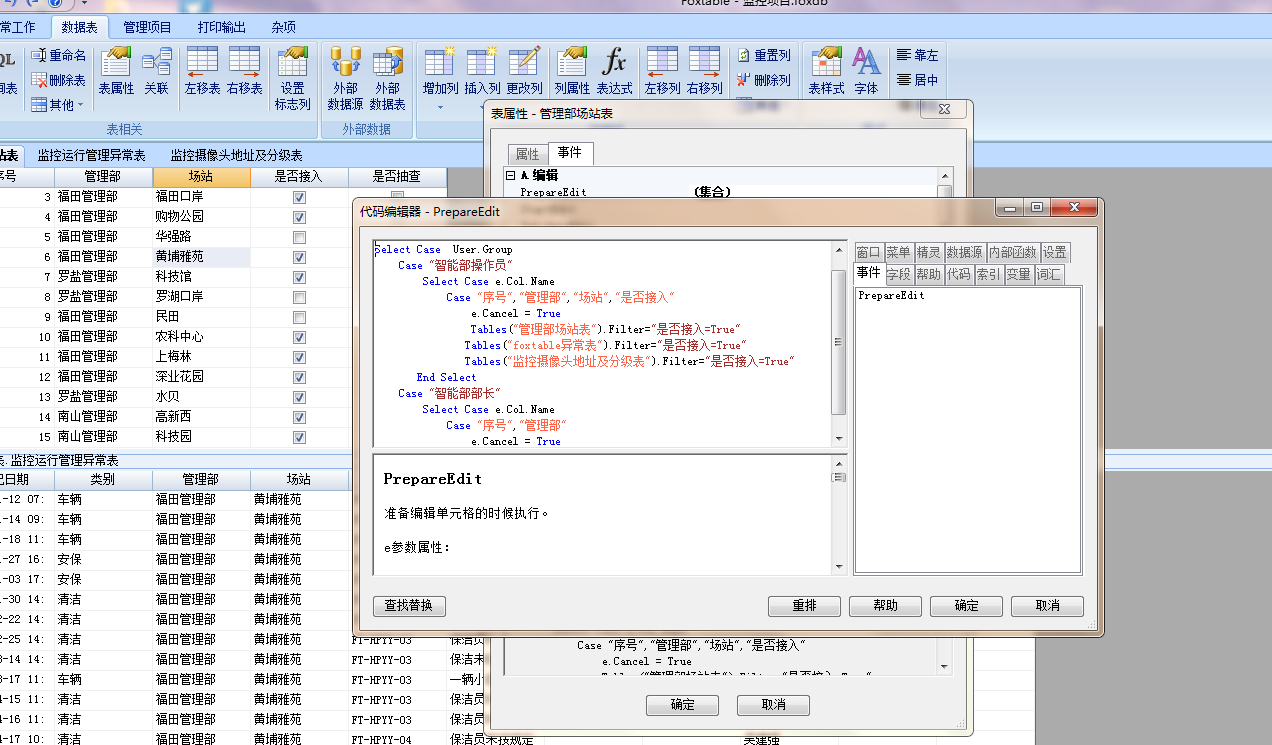1272x745 pixels.
Task: Click 确定 in the code editor
Action: 966,606
